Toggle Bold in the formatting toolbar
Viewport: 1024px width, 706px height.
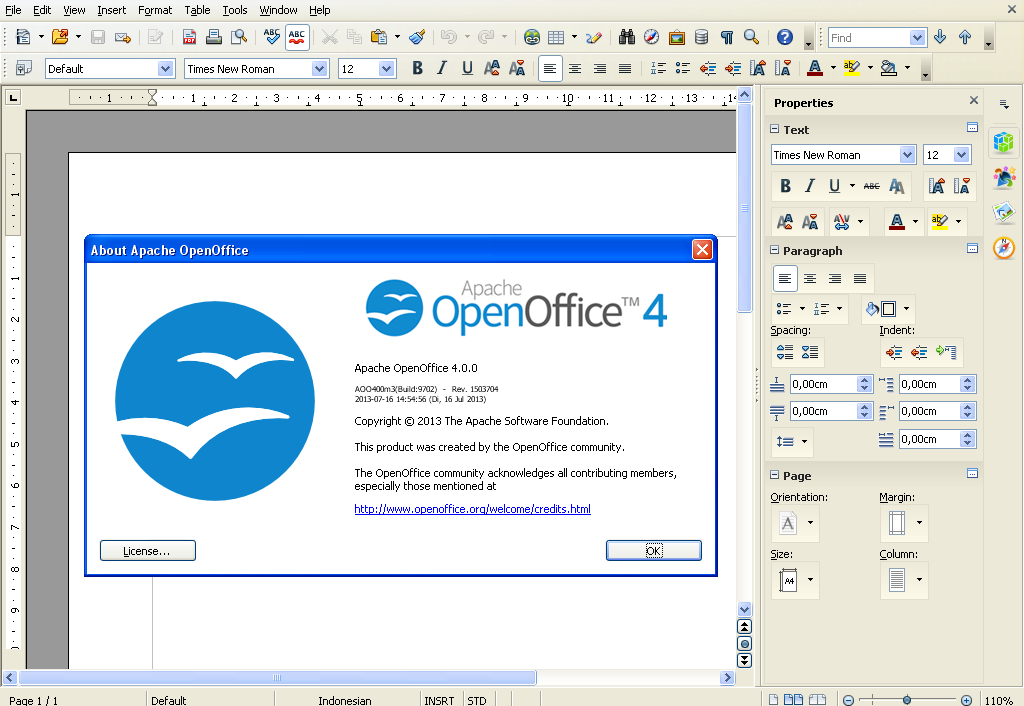(x=417, y=68)
